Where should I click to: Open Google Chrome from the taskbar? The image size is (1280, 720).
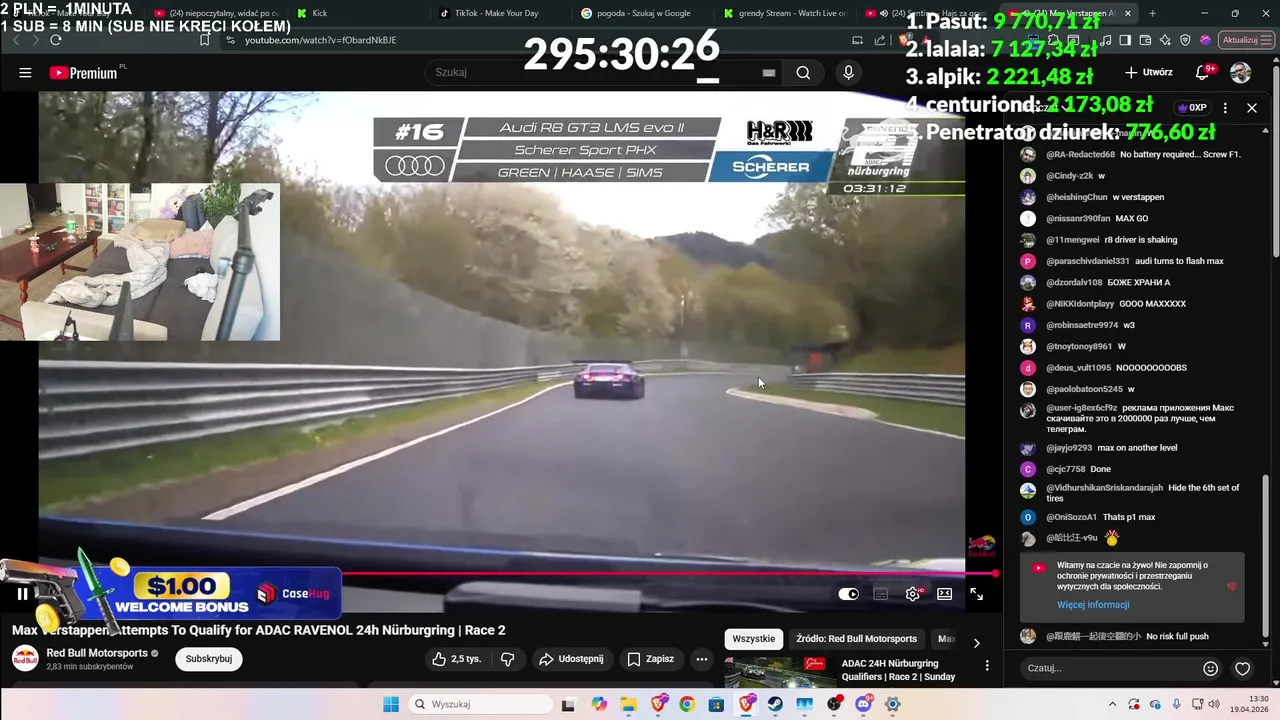(687, 704)
